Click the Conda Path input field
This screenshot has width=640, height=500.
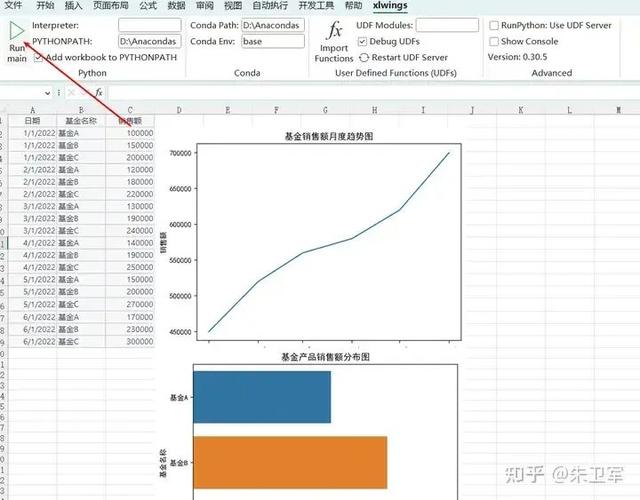(x=273, y=25)
